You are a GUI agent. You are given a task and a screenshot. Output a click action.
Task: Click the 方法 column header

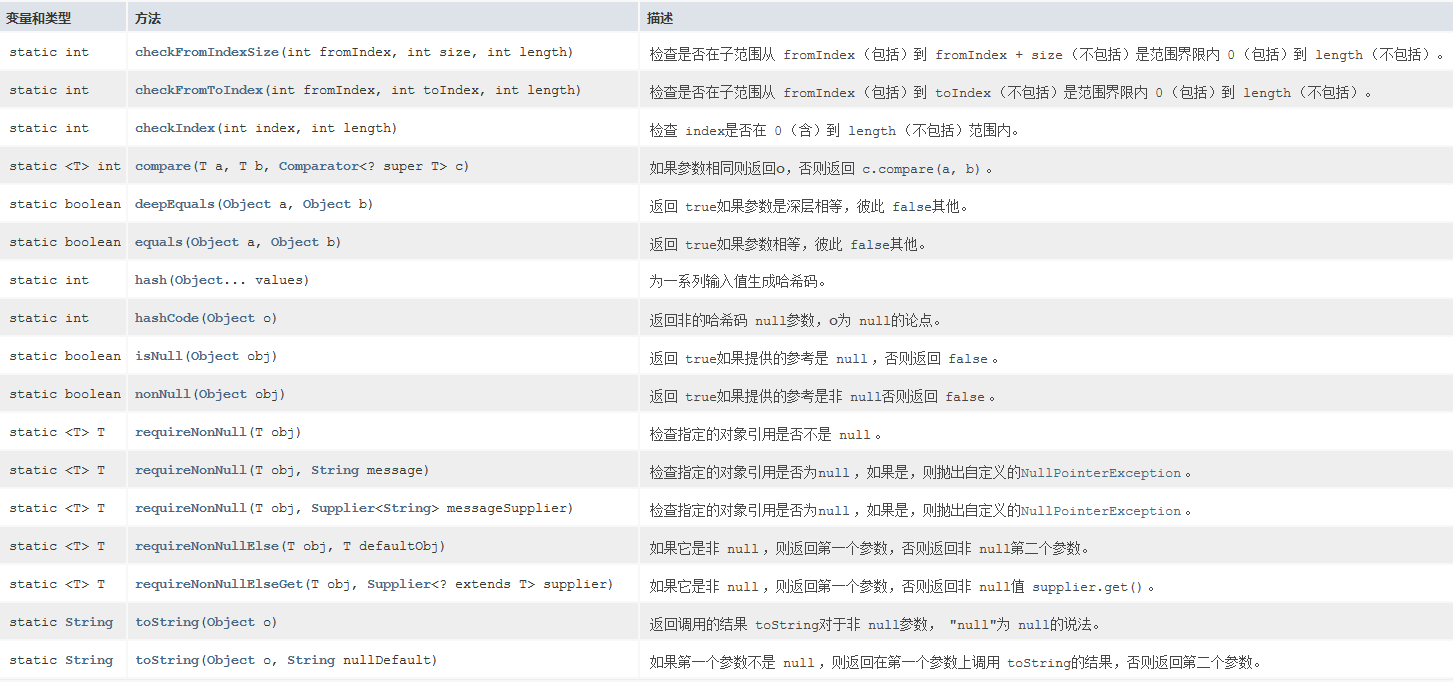point(147,18)
